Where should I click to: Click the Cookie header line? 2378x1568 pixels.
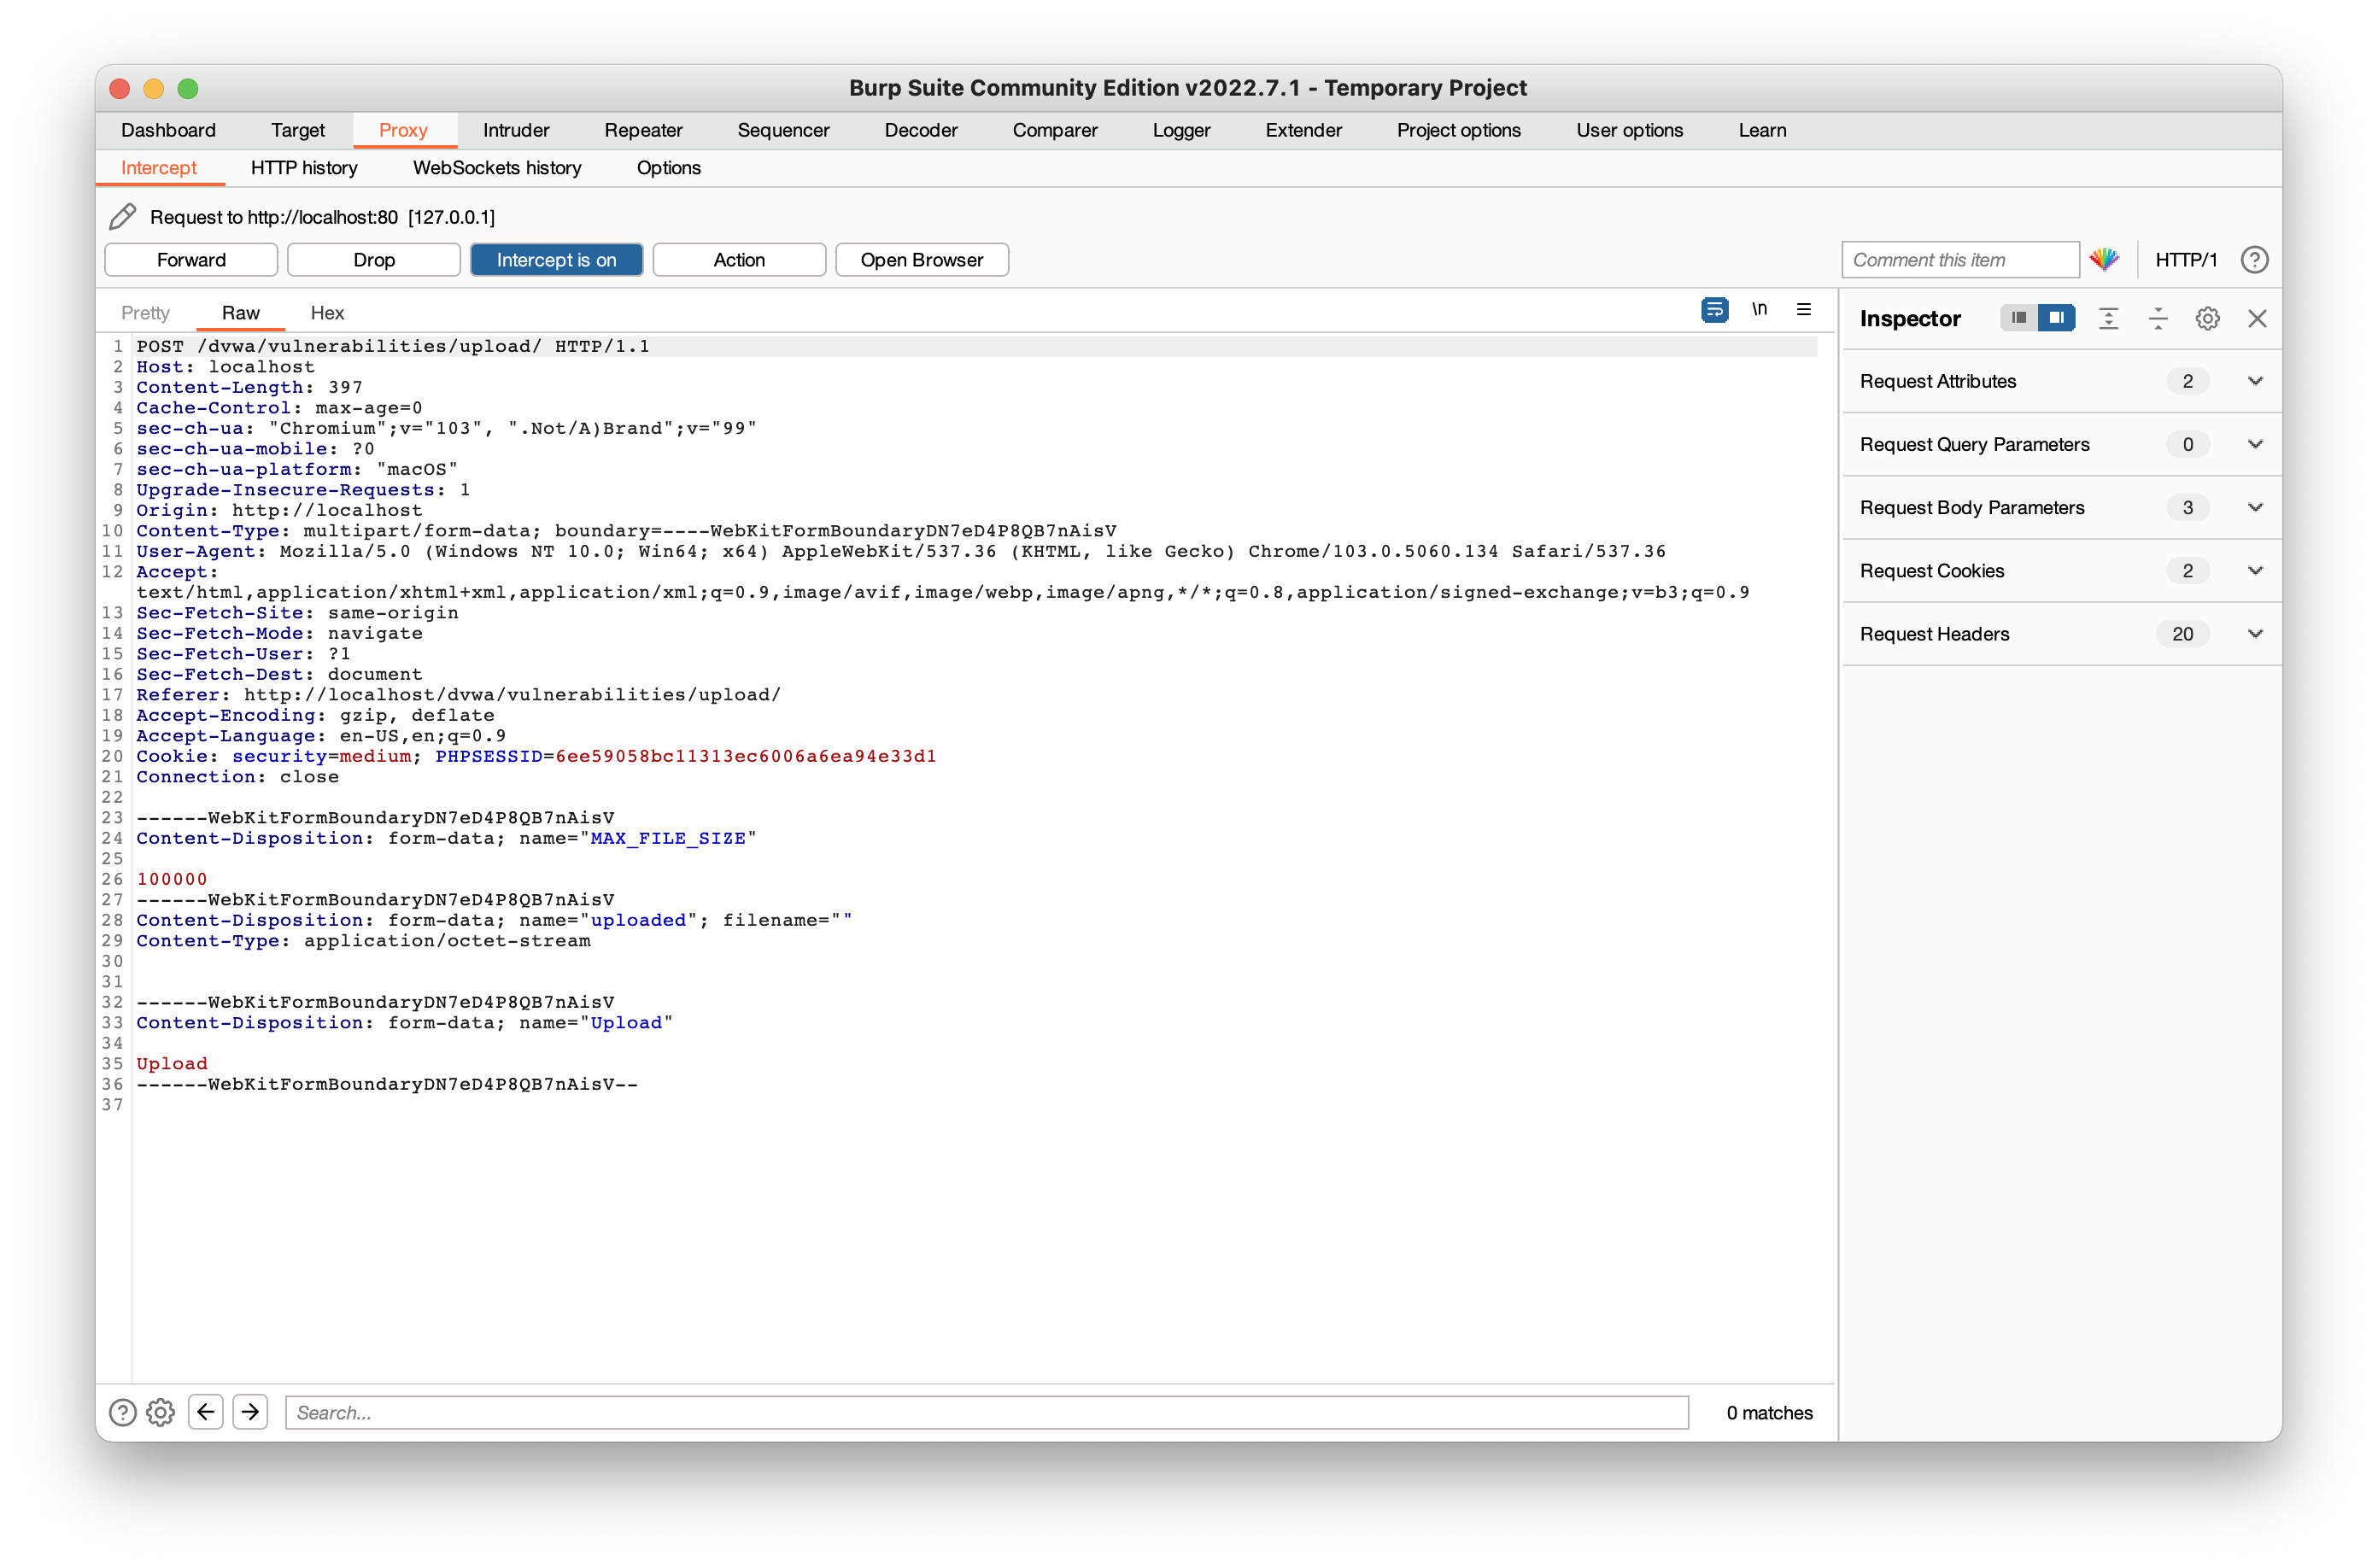click(x=536, y=756)
